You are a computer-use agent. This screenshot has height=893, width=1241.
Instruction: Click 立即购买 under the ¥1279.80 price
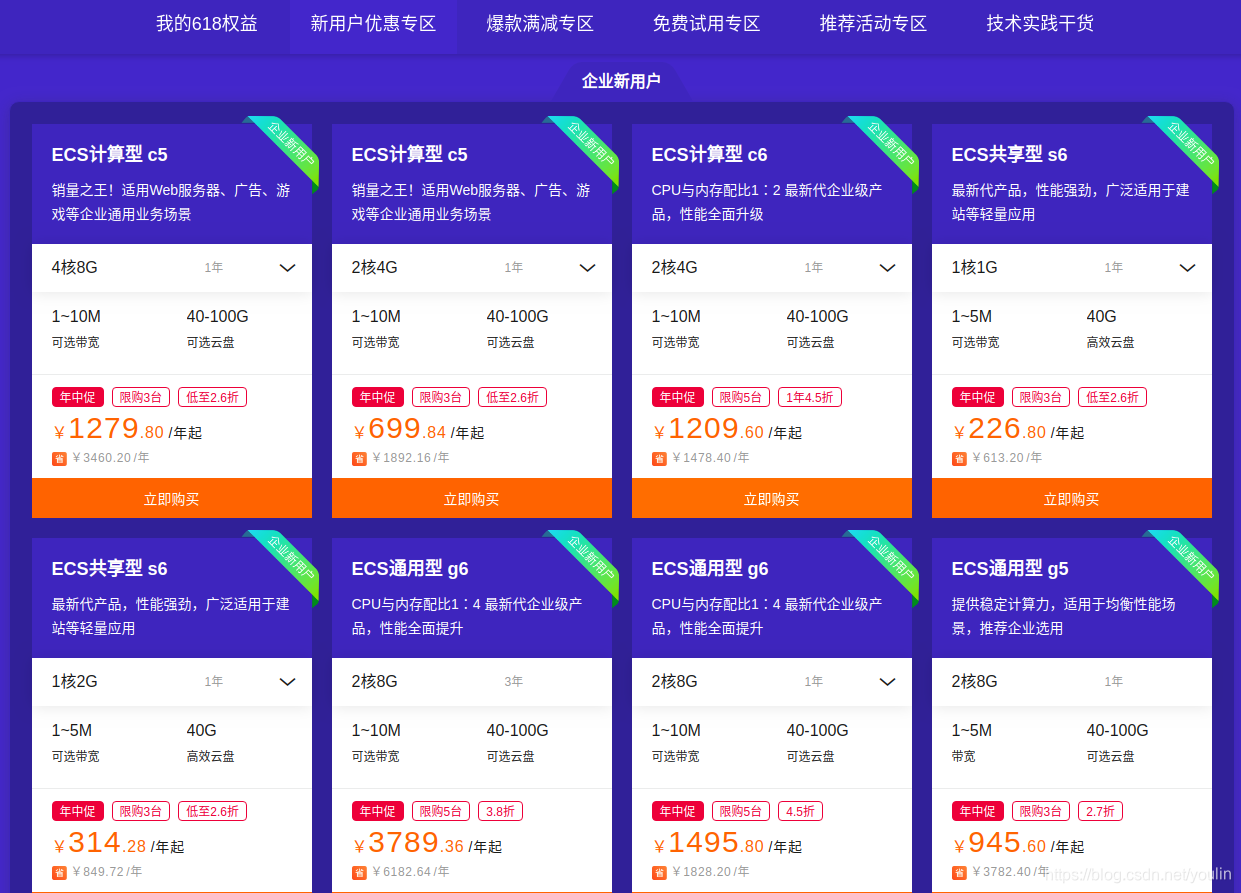point(172,498)
